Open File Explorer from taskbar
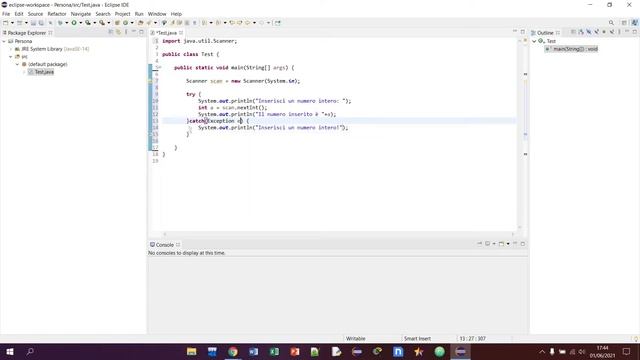 [191, 351]
